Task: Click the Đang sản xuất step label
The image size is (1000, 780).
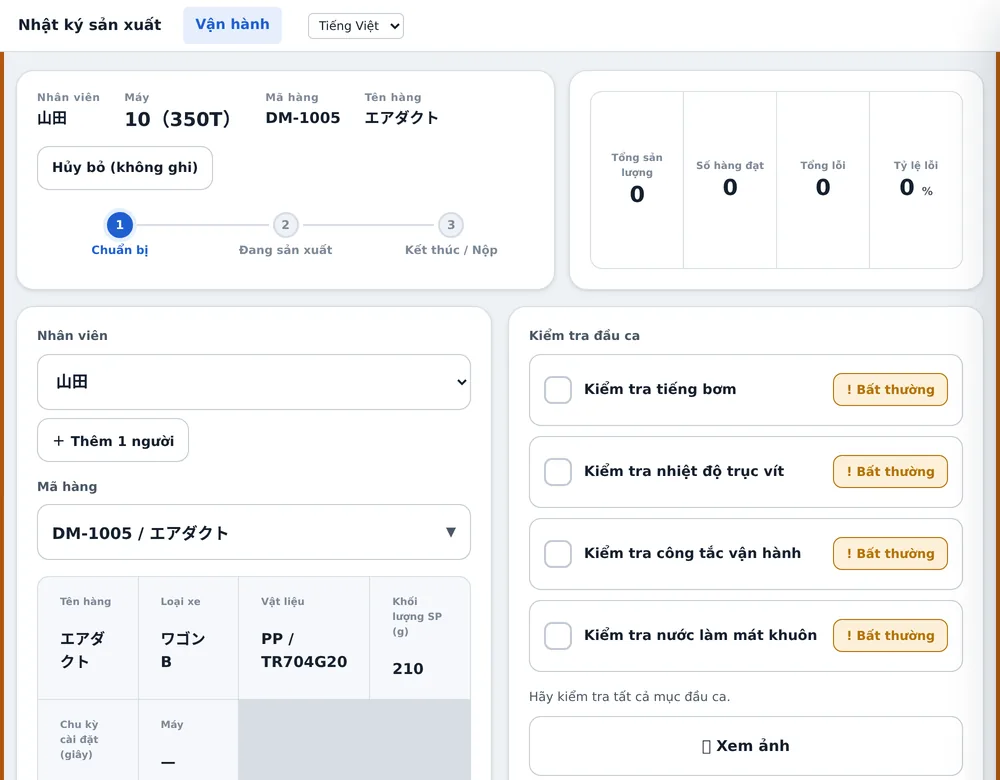Action: click(285, 250)
